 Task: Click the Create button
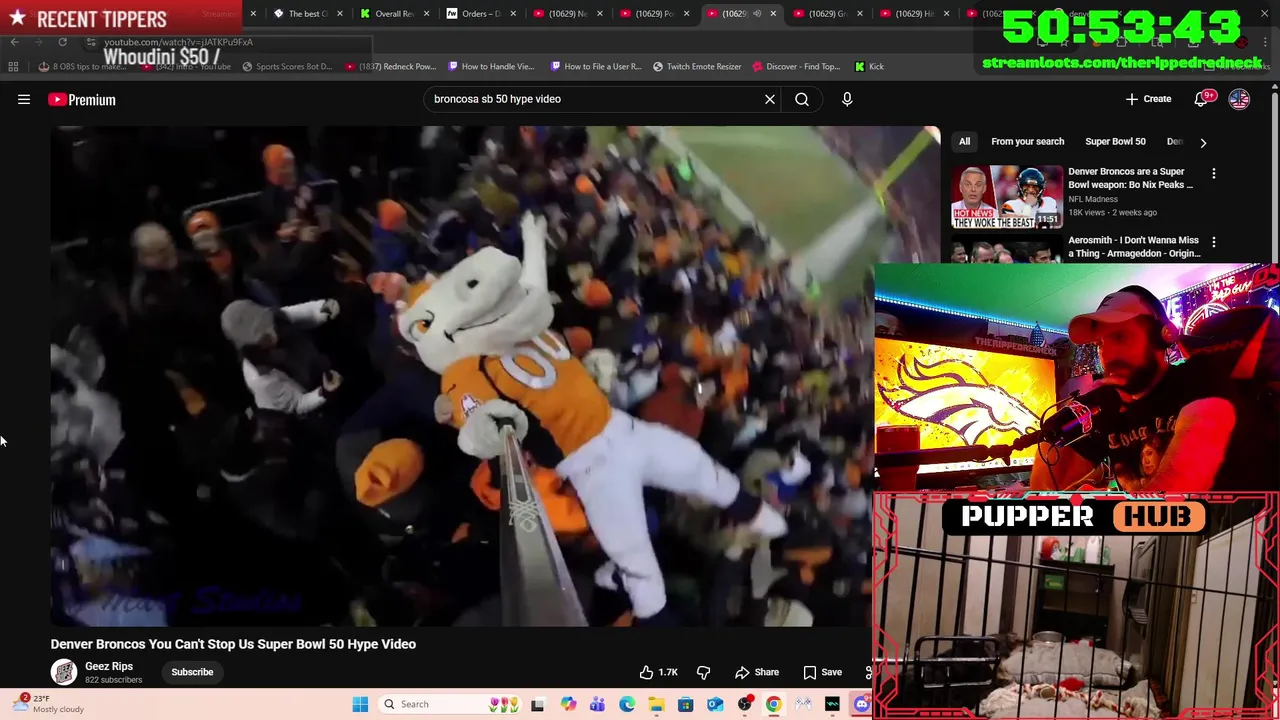(1148, 99)
